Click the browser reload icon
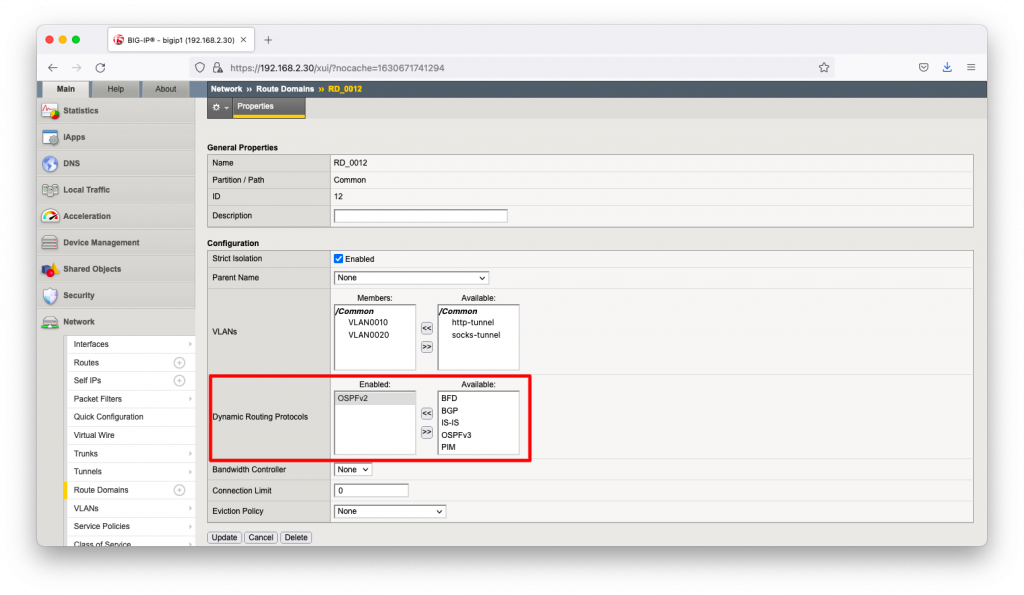 [x=100, y=68]
